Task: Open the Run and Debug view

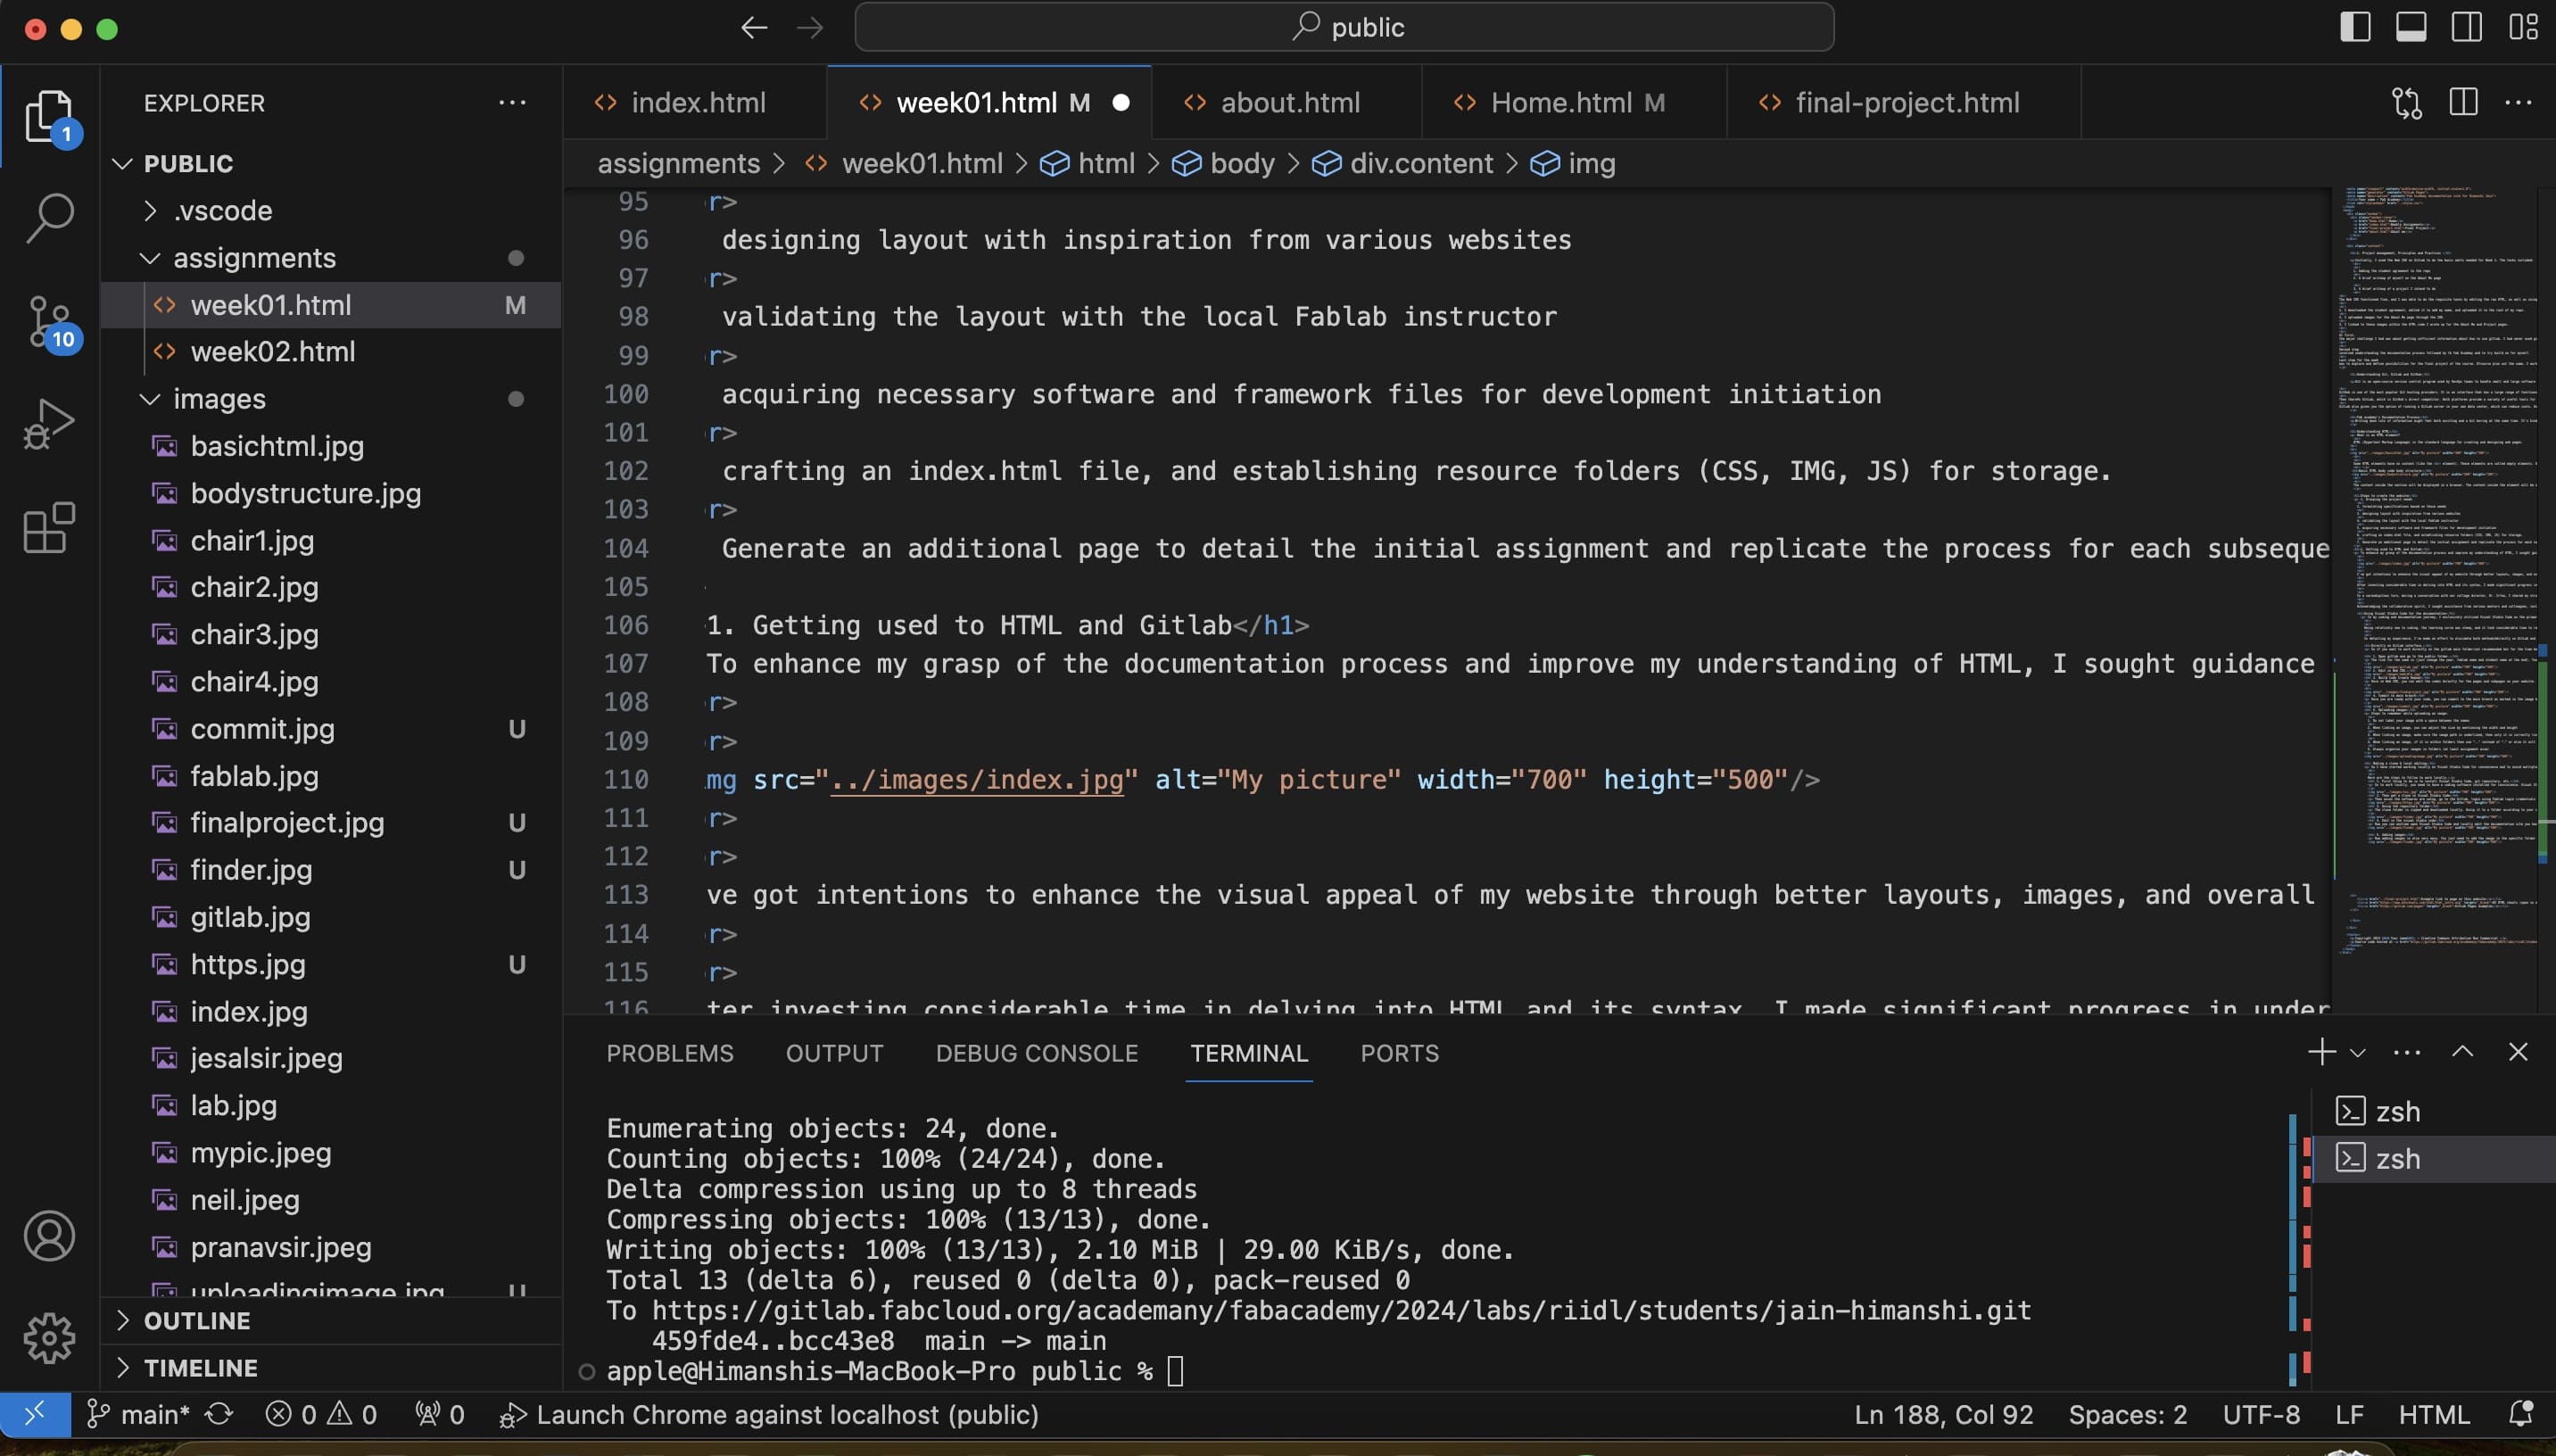Action: click(x=49, y=424)
